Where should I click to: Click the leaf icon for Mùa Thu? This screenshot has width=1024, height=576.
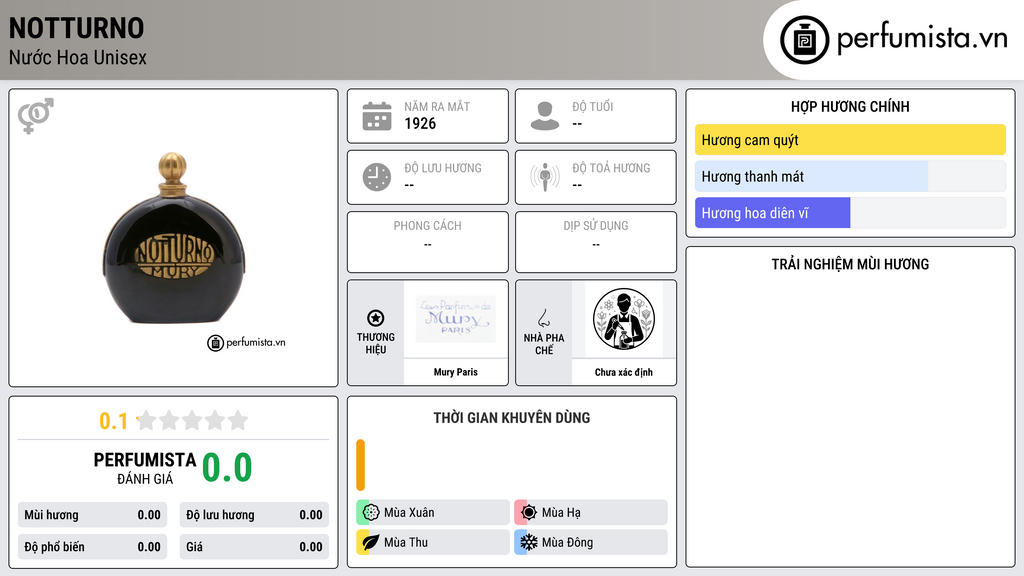tap(371, 542)
